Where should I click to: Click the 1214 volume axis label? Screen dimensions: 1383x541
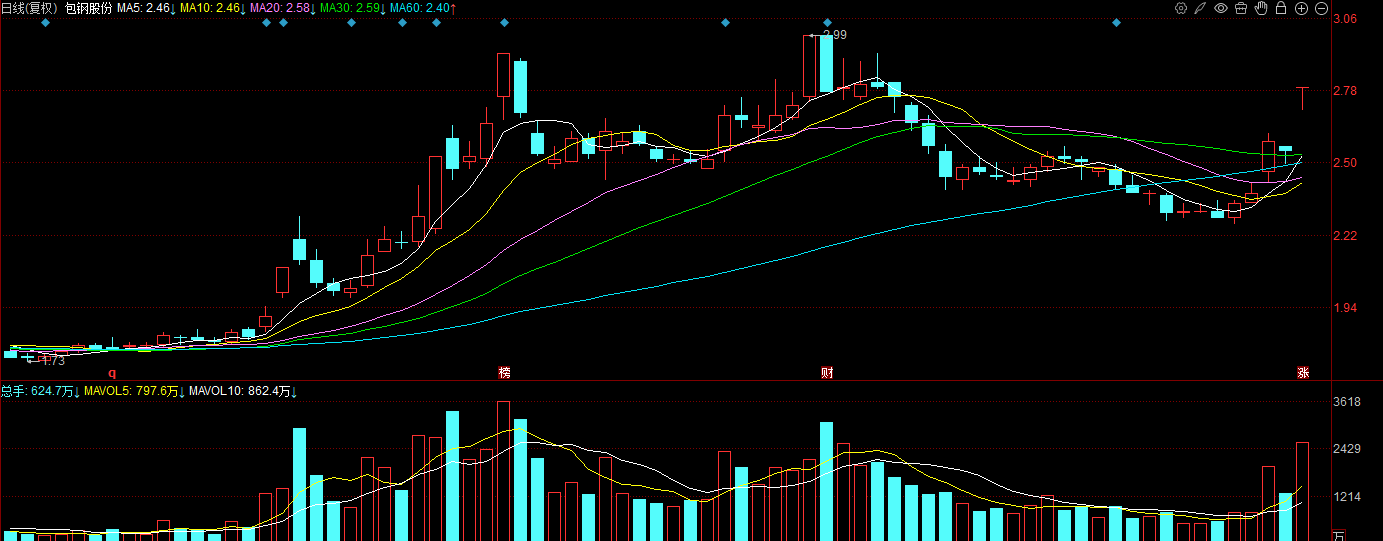1347,497
